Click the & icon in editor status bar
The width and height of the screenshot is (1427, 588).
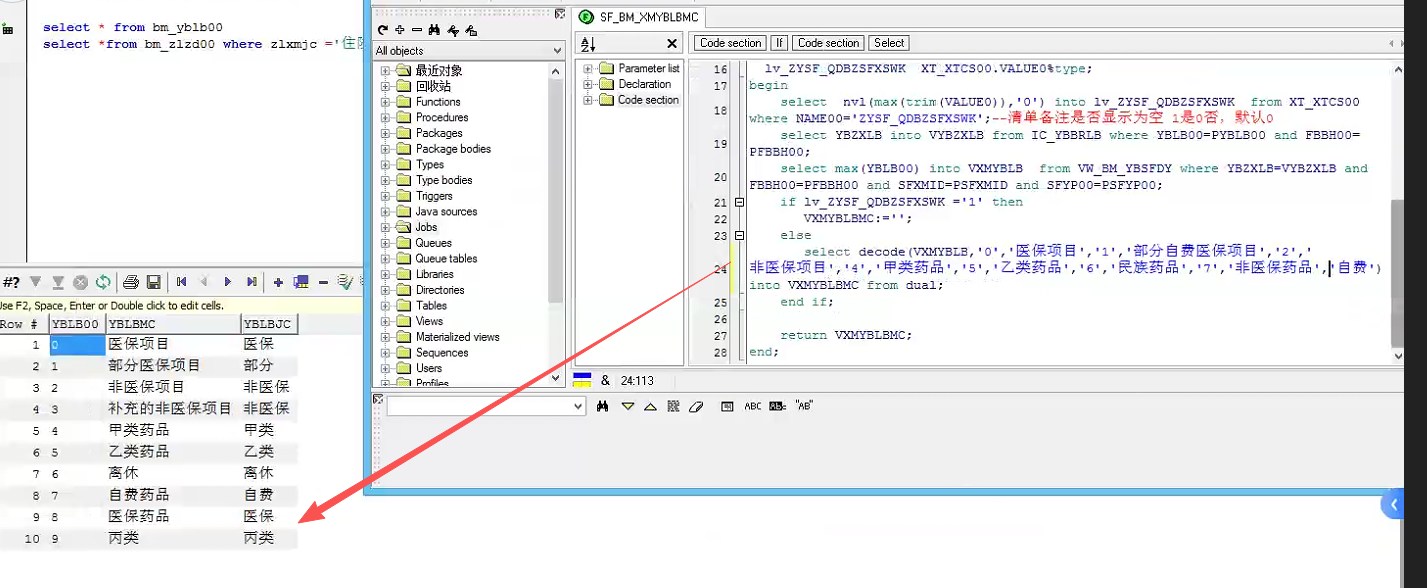pyautogui.click(x=605, y=380)
